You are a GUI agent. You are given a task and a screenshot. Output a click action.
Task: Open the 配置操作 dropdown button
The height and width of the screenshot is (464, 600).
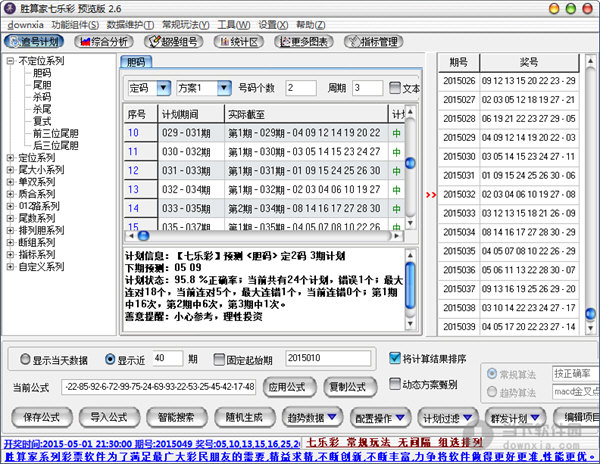380,417
